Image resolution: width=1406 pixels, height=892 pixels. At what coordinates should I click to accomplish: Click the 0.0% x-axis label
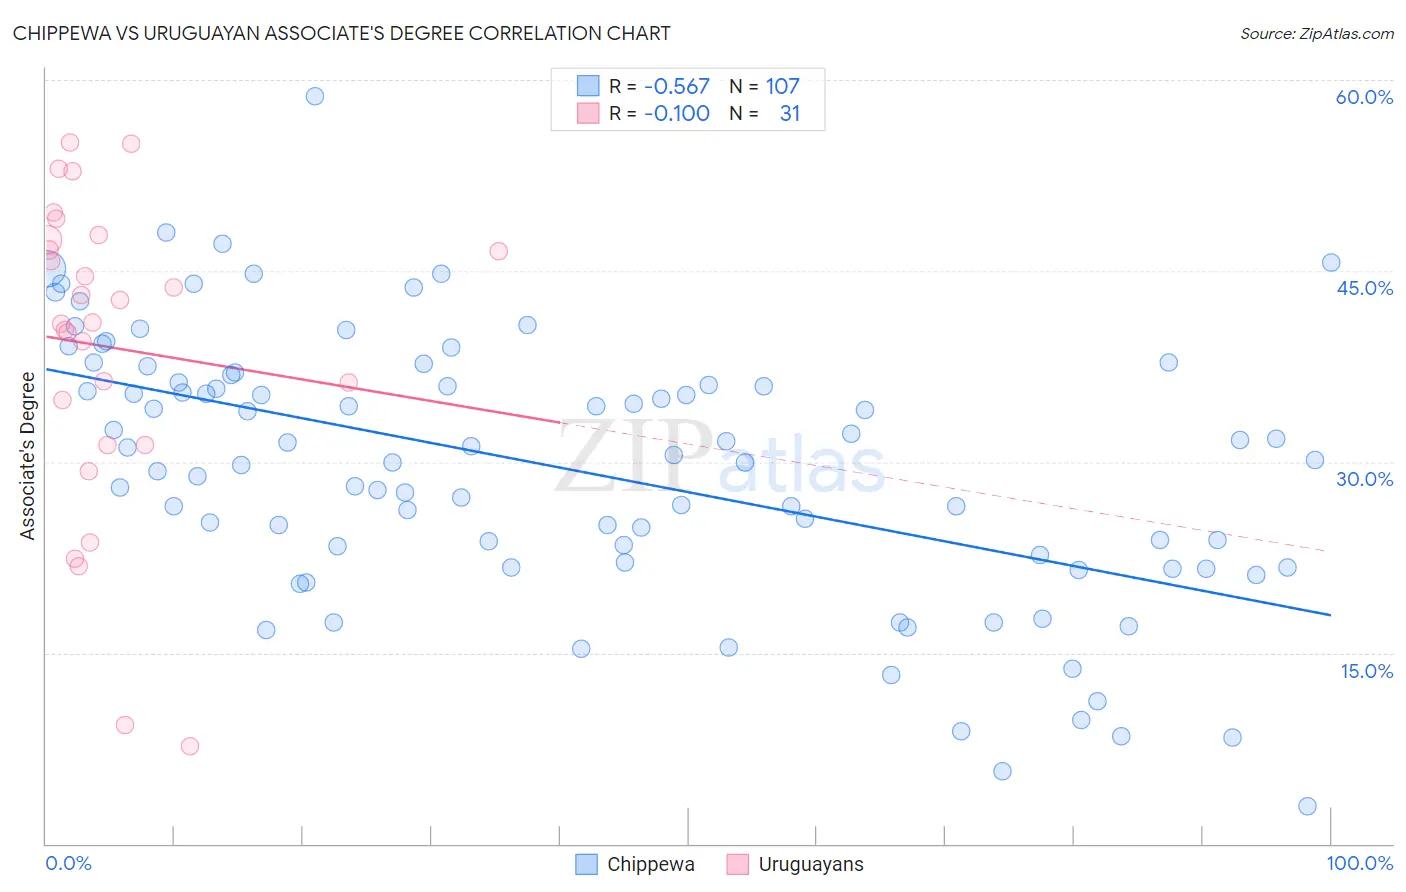68,863
